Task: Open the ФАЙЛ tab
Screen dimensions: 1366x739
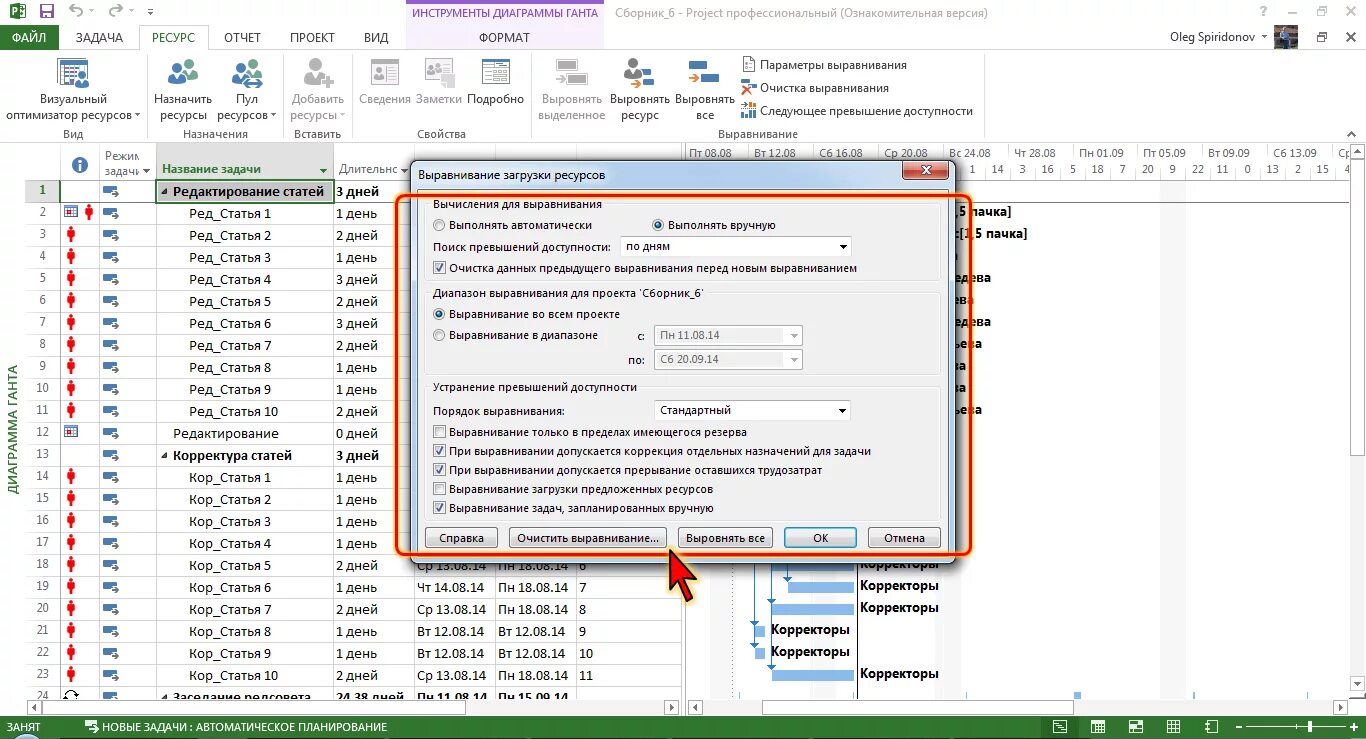Action: [29, 37]
